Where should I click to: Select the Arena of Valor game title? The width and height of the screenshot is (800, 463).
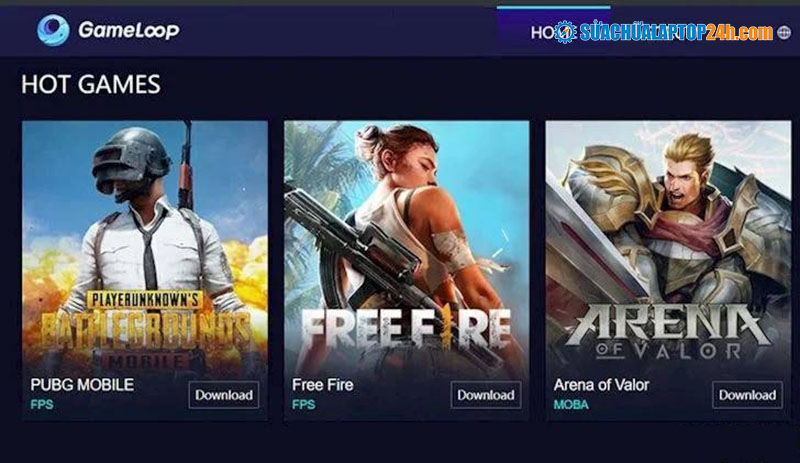pyautogui.click(x=602, y=385)
